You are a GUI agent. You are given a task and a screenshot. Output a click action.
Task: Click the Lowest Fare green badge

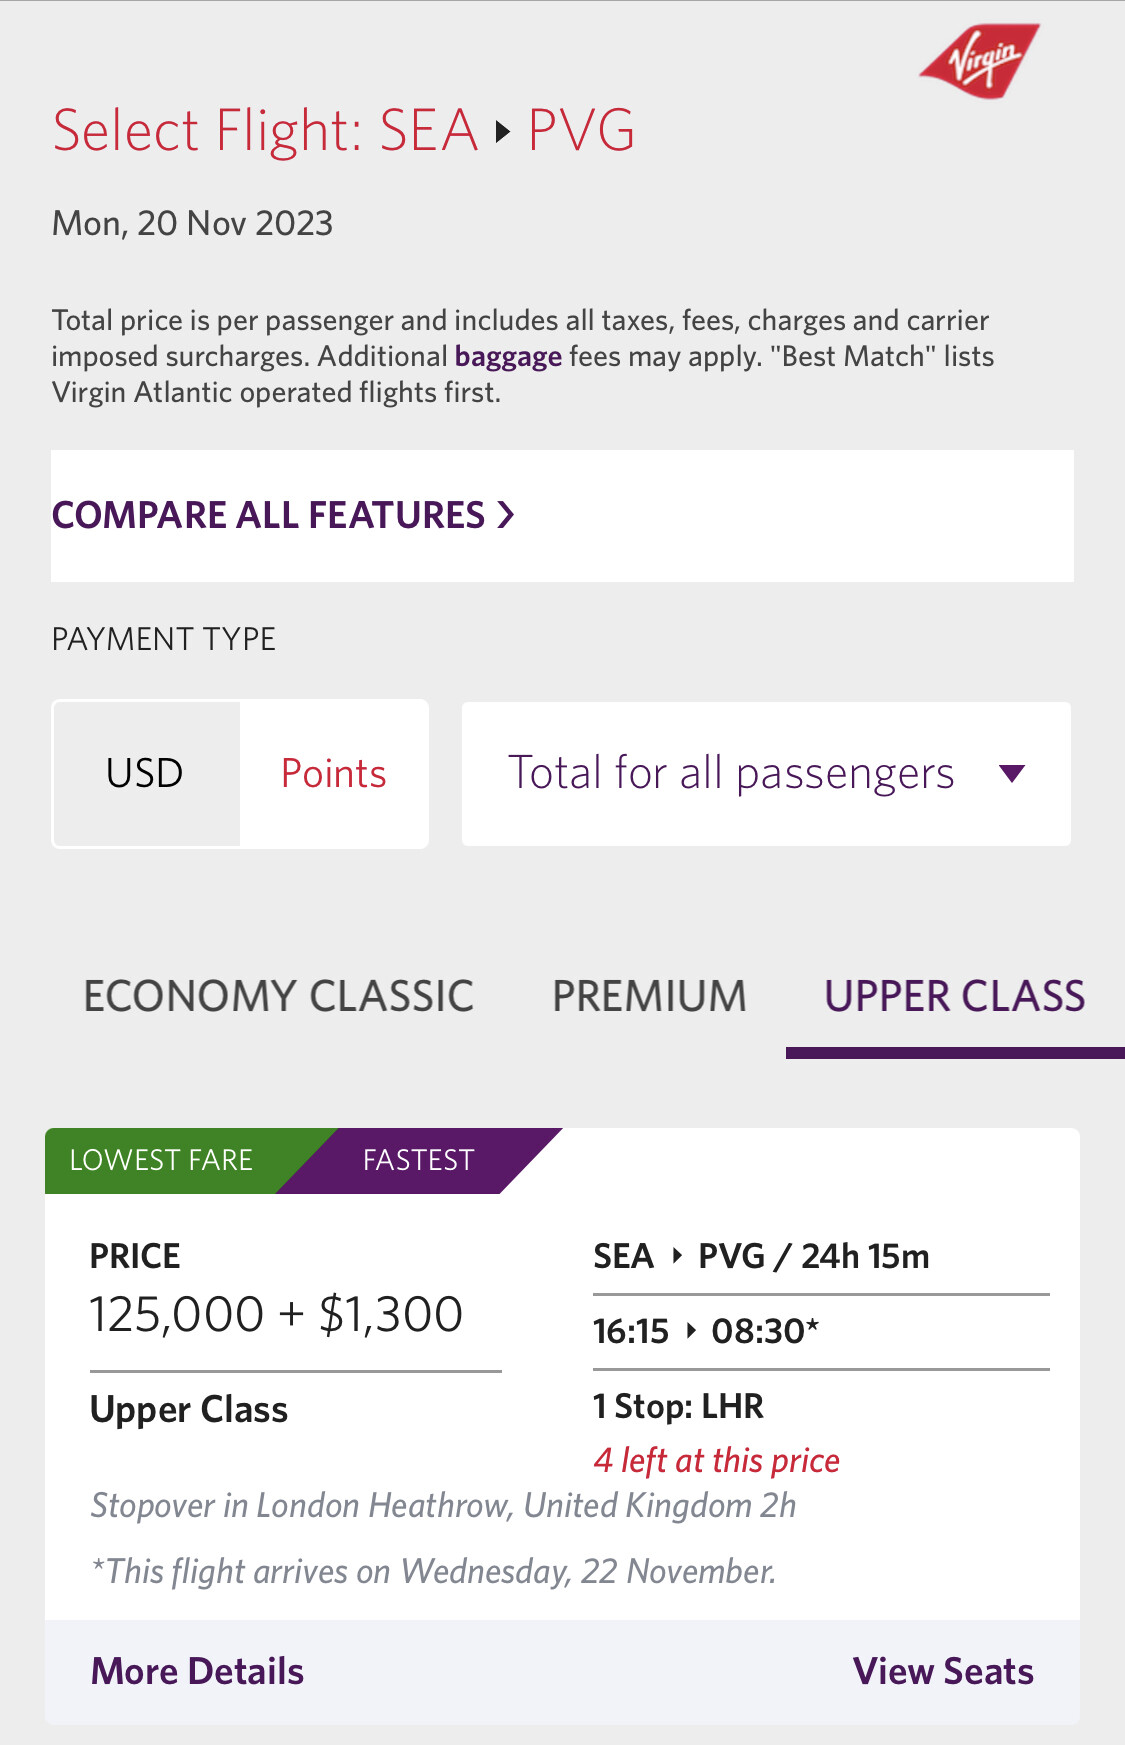pos(175,1160)
